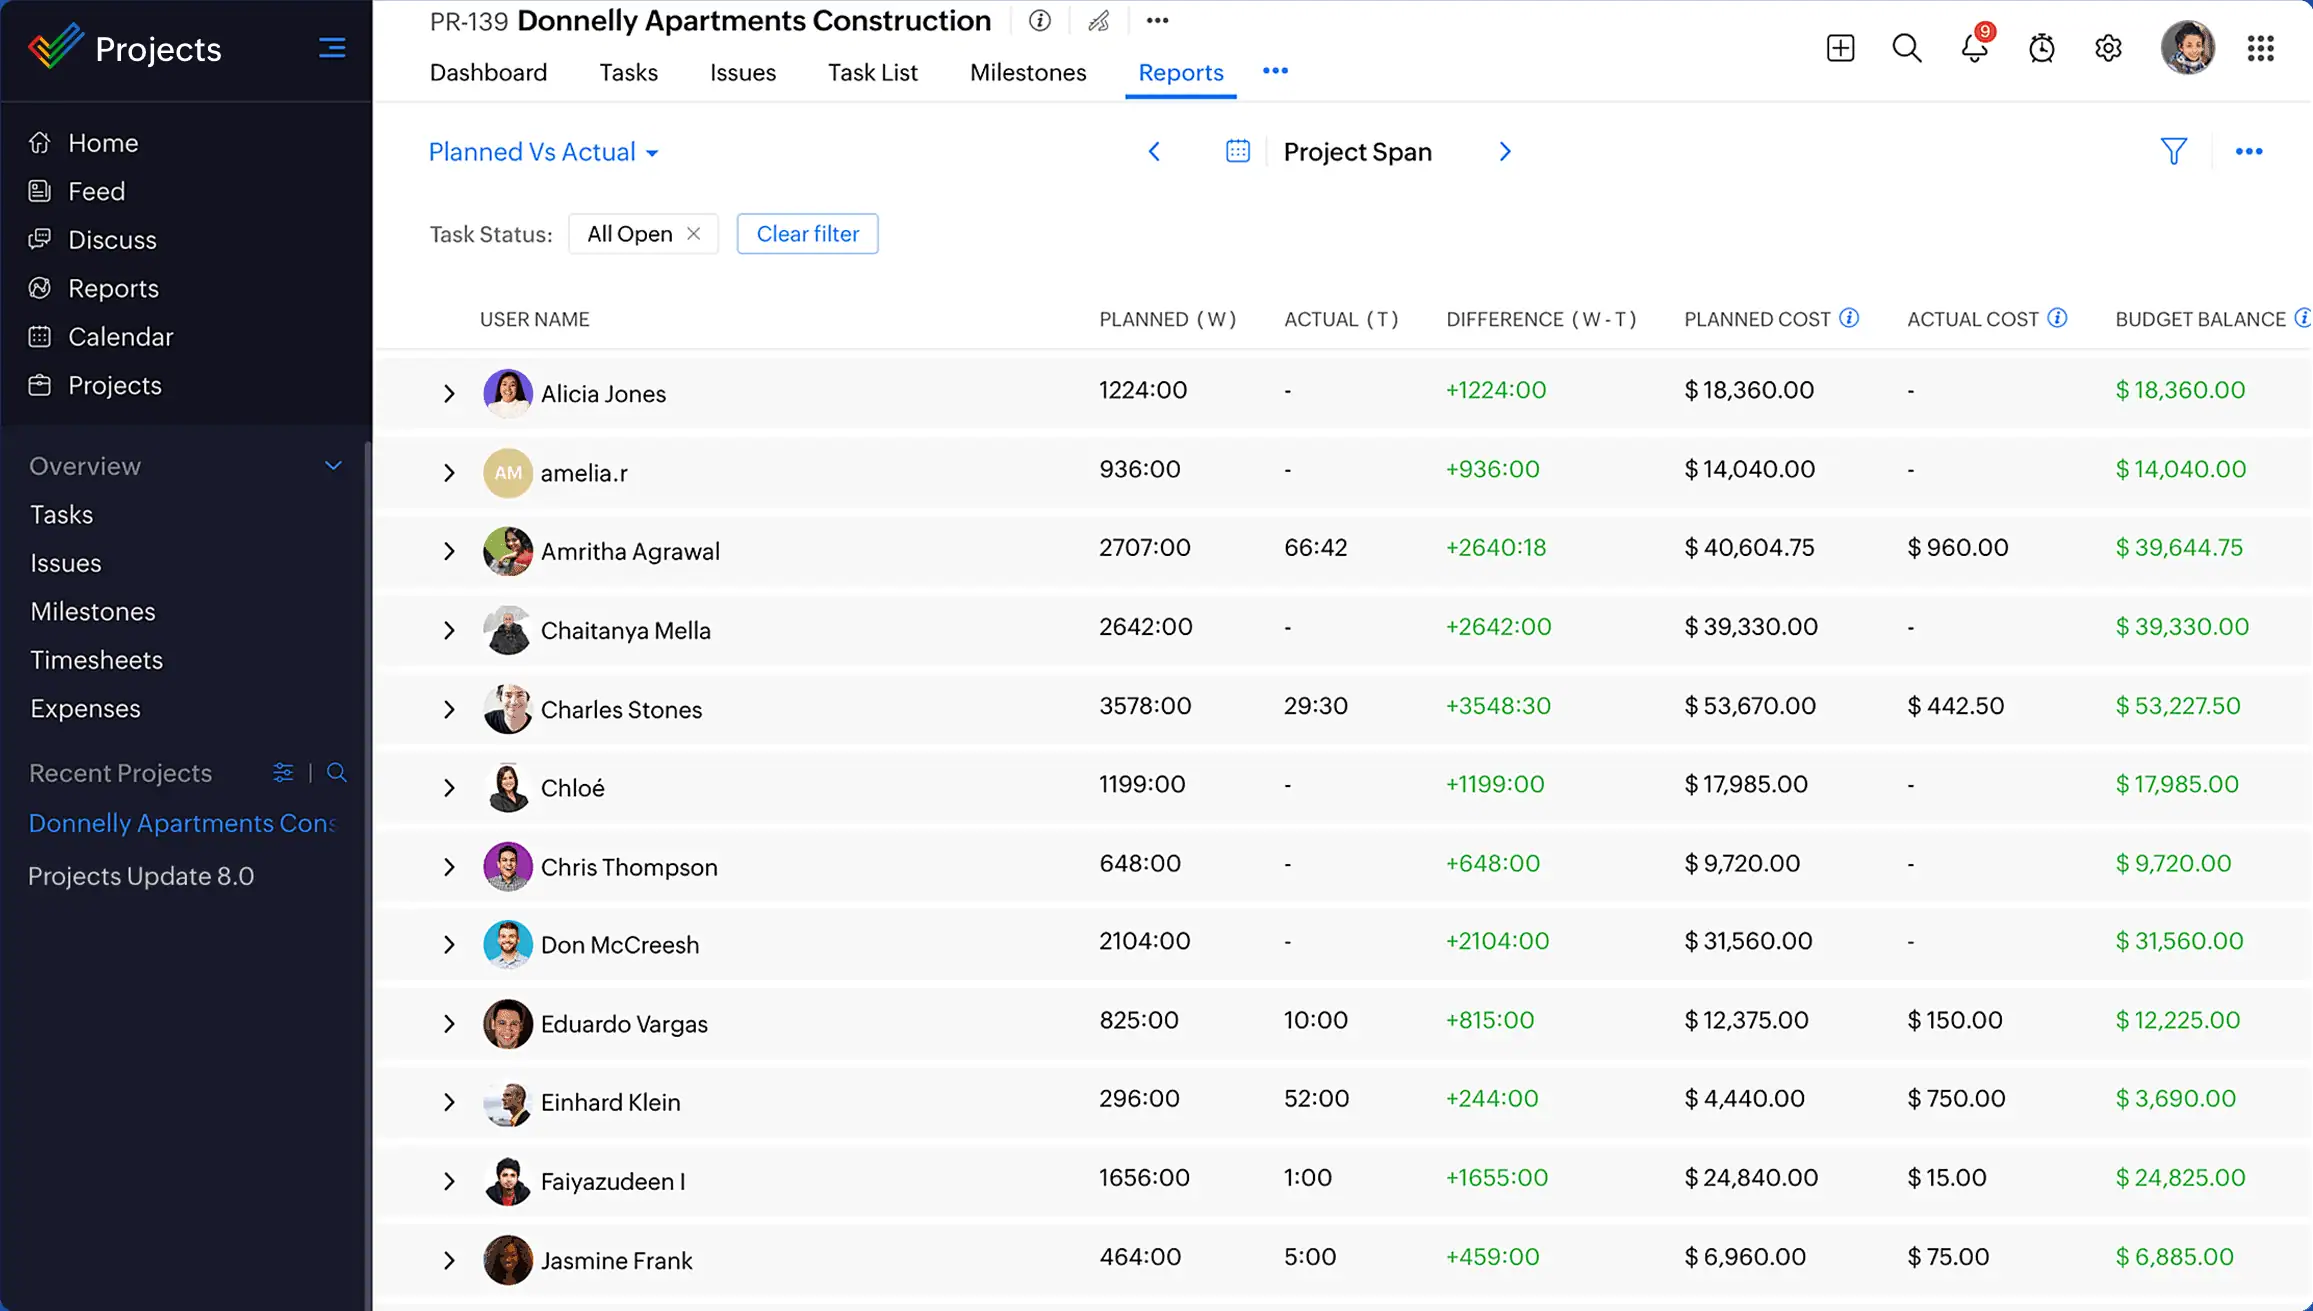Open the global search
The height and width of the screenshot is (1311, 2313).
pyautogui.click(x=1906, y=47)
